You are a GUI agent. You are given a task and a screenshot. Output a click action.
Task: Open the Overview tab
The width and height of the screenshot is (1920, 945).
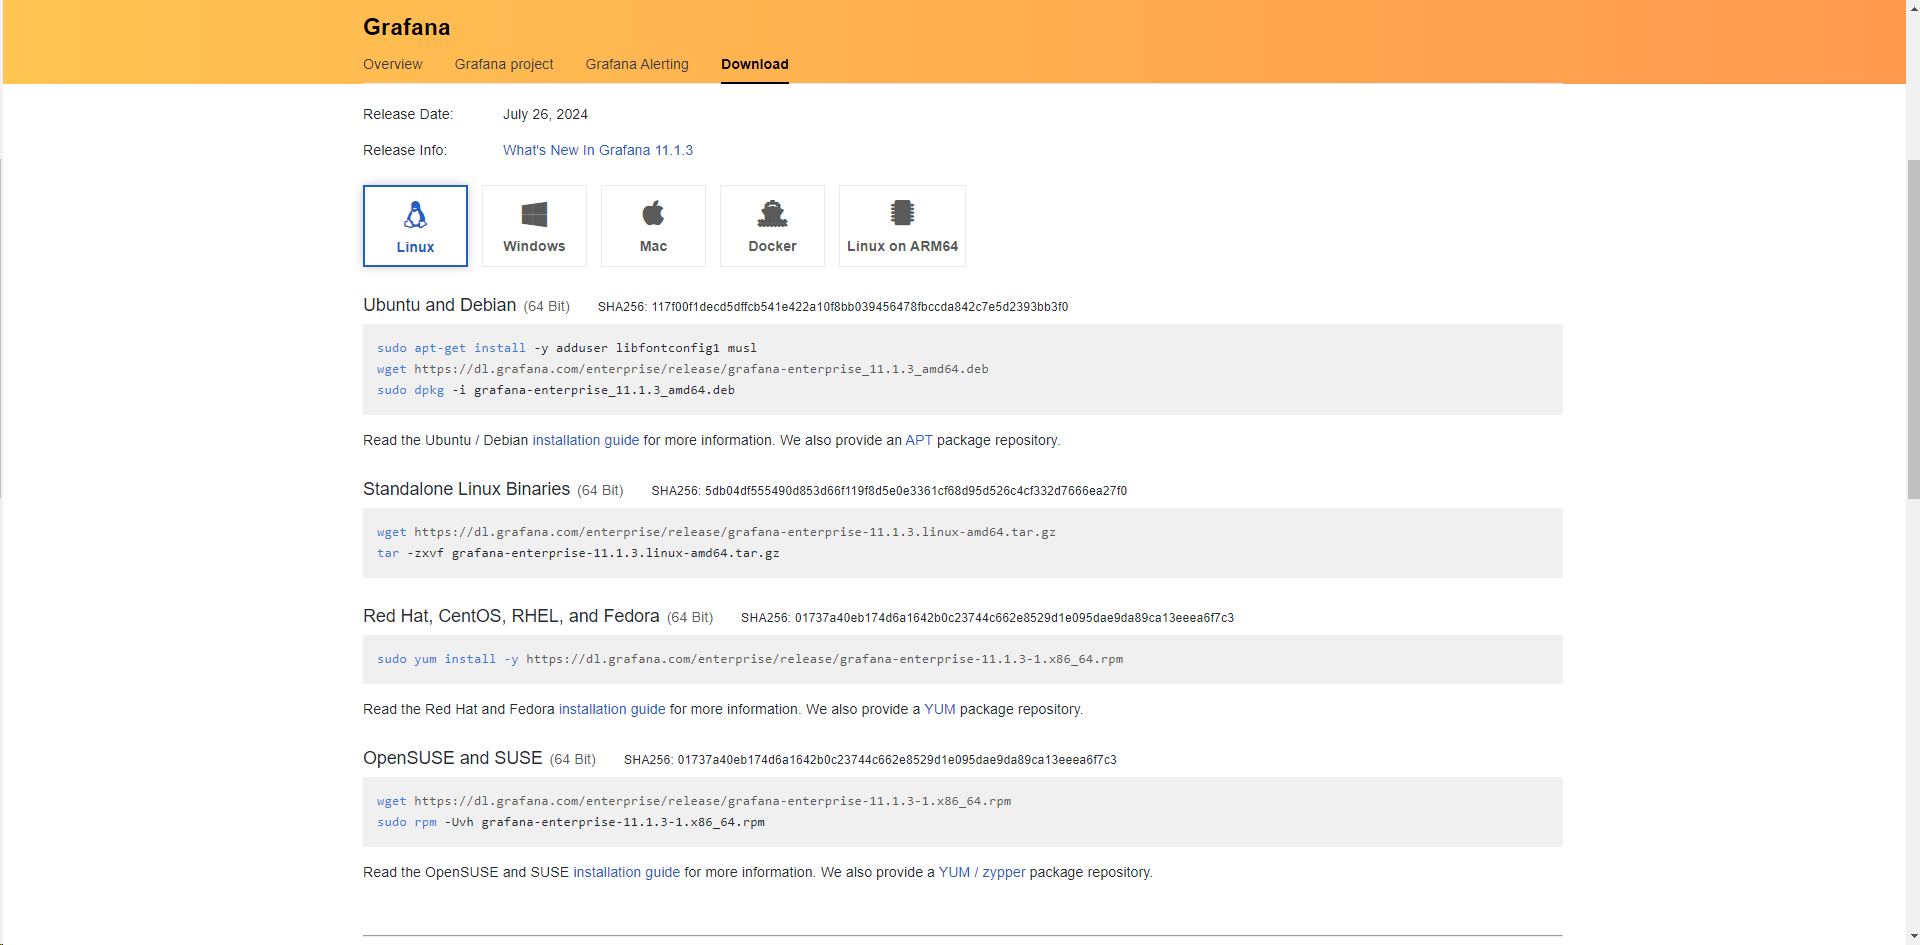[x=393, y=64]
